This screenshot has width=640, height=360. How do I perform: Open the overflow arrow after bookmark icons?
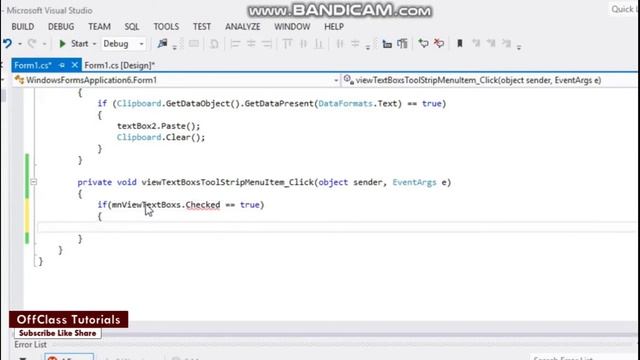[x=519, y=47]
